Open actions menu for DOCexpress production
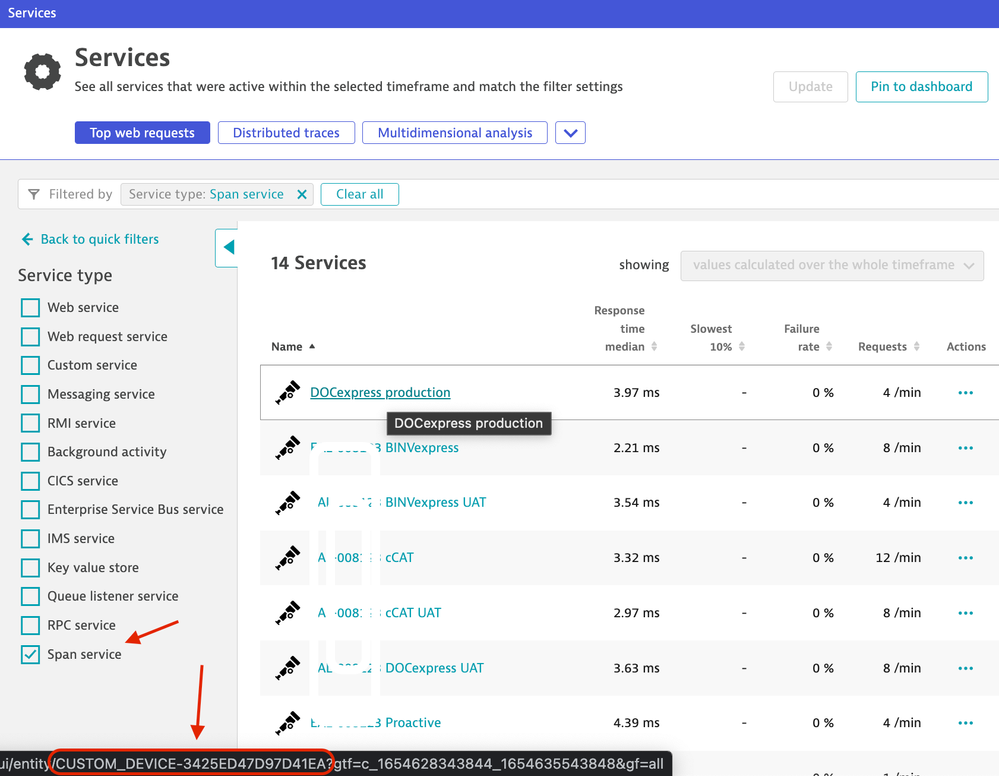Screen dimensions: 999x776 point(965,393)
